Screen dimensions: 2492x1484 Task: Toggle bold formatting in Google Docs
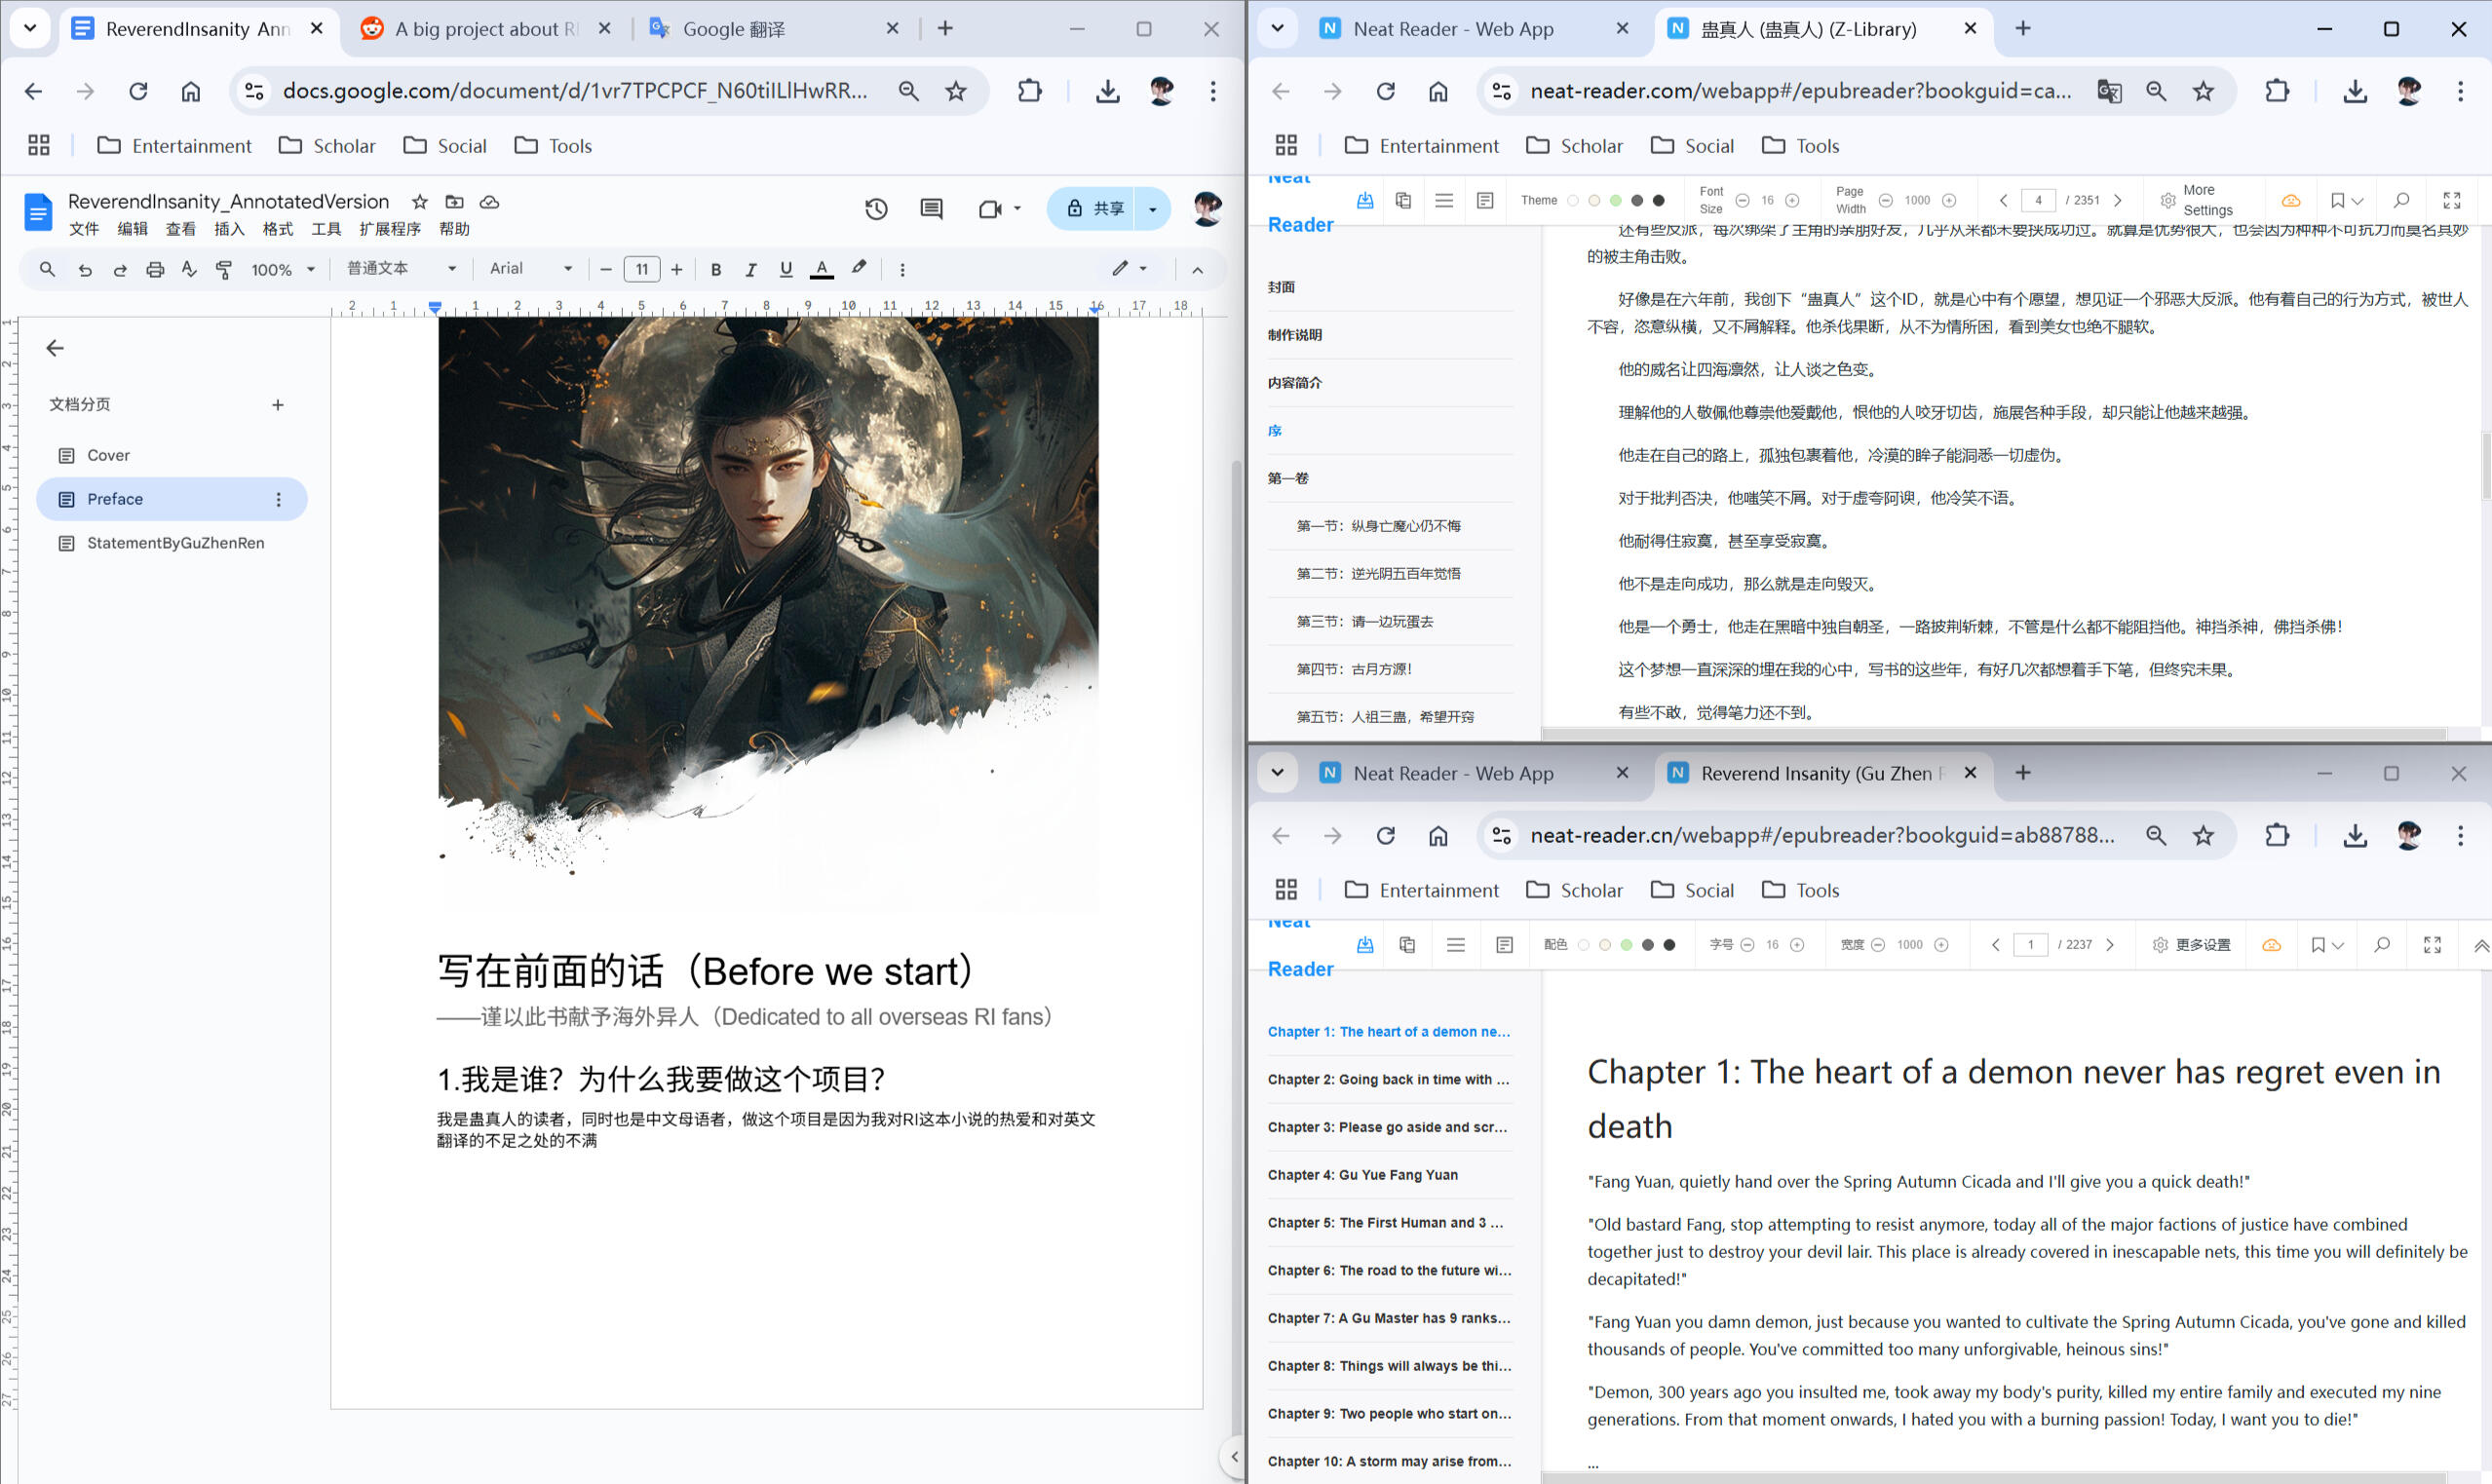[x=716, y=268]
